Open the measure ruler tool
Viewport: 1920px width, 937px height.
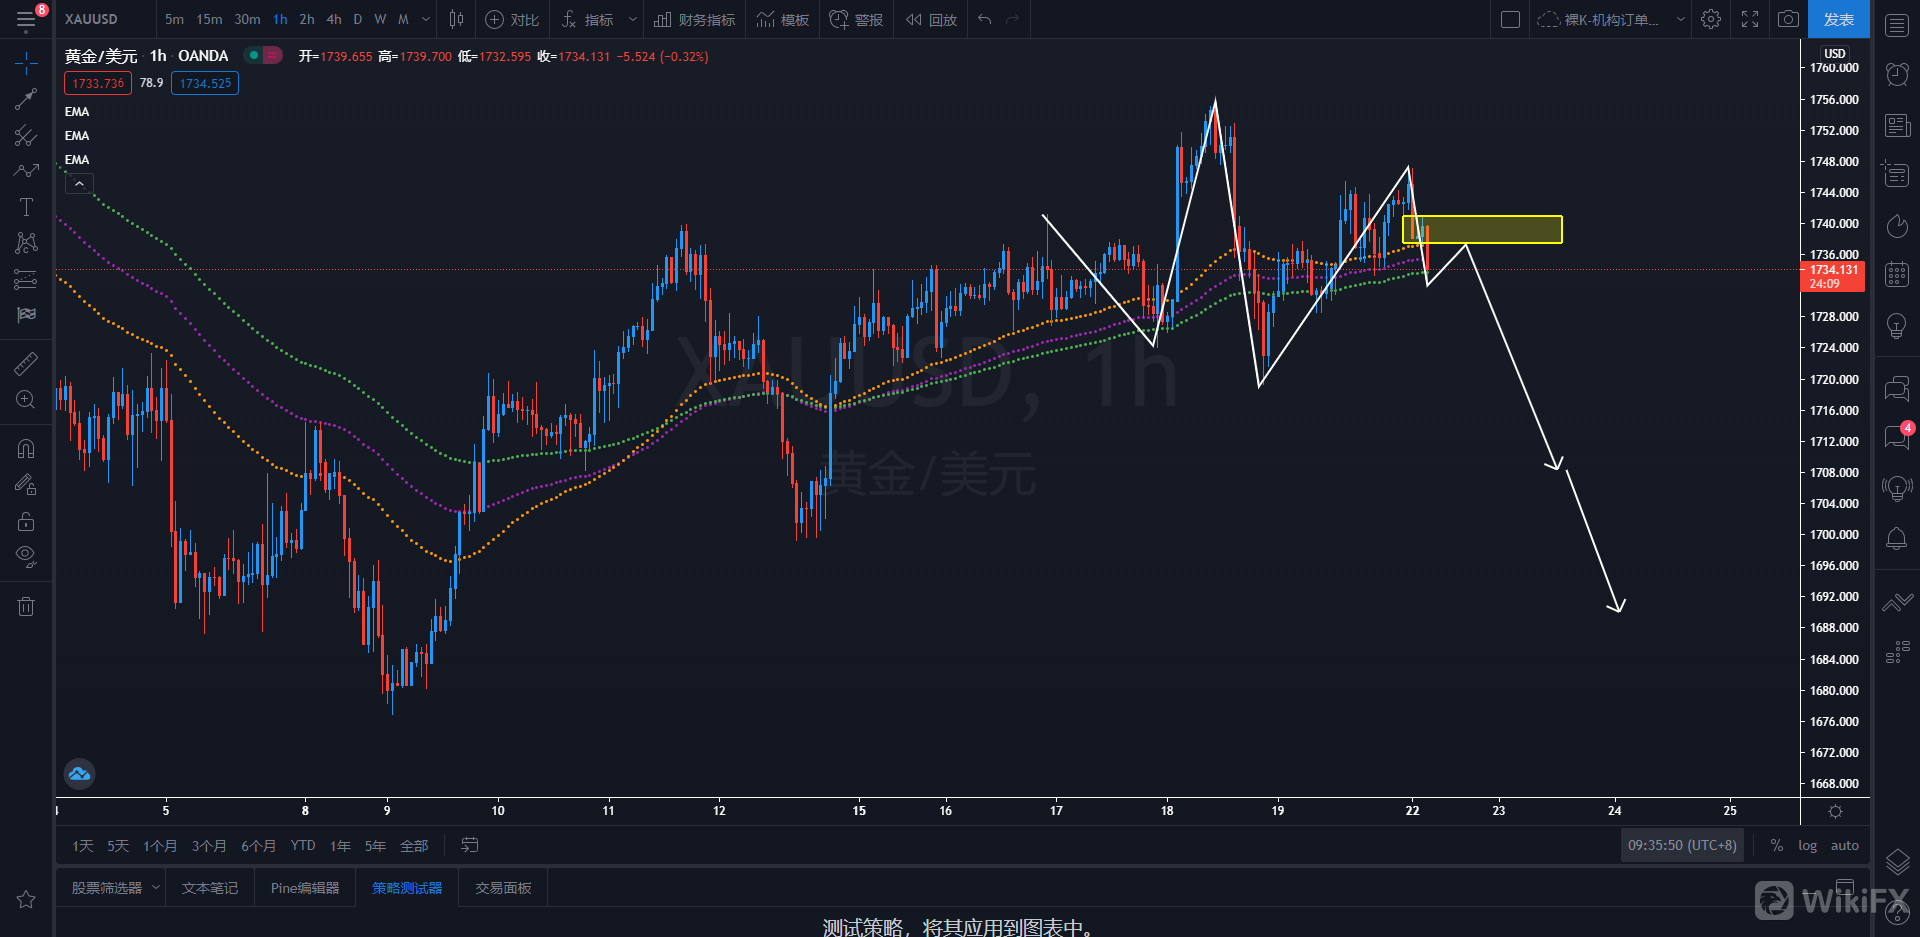click(26, 364)
